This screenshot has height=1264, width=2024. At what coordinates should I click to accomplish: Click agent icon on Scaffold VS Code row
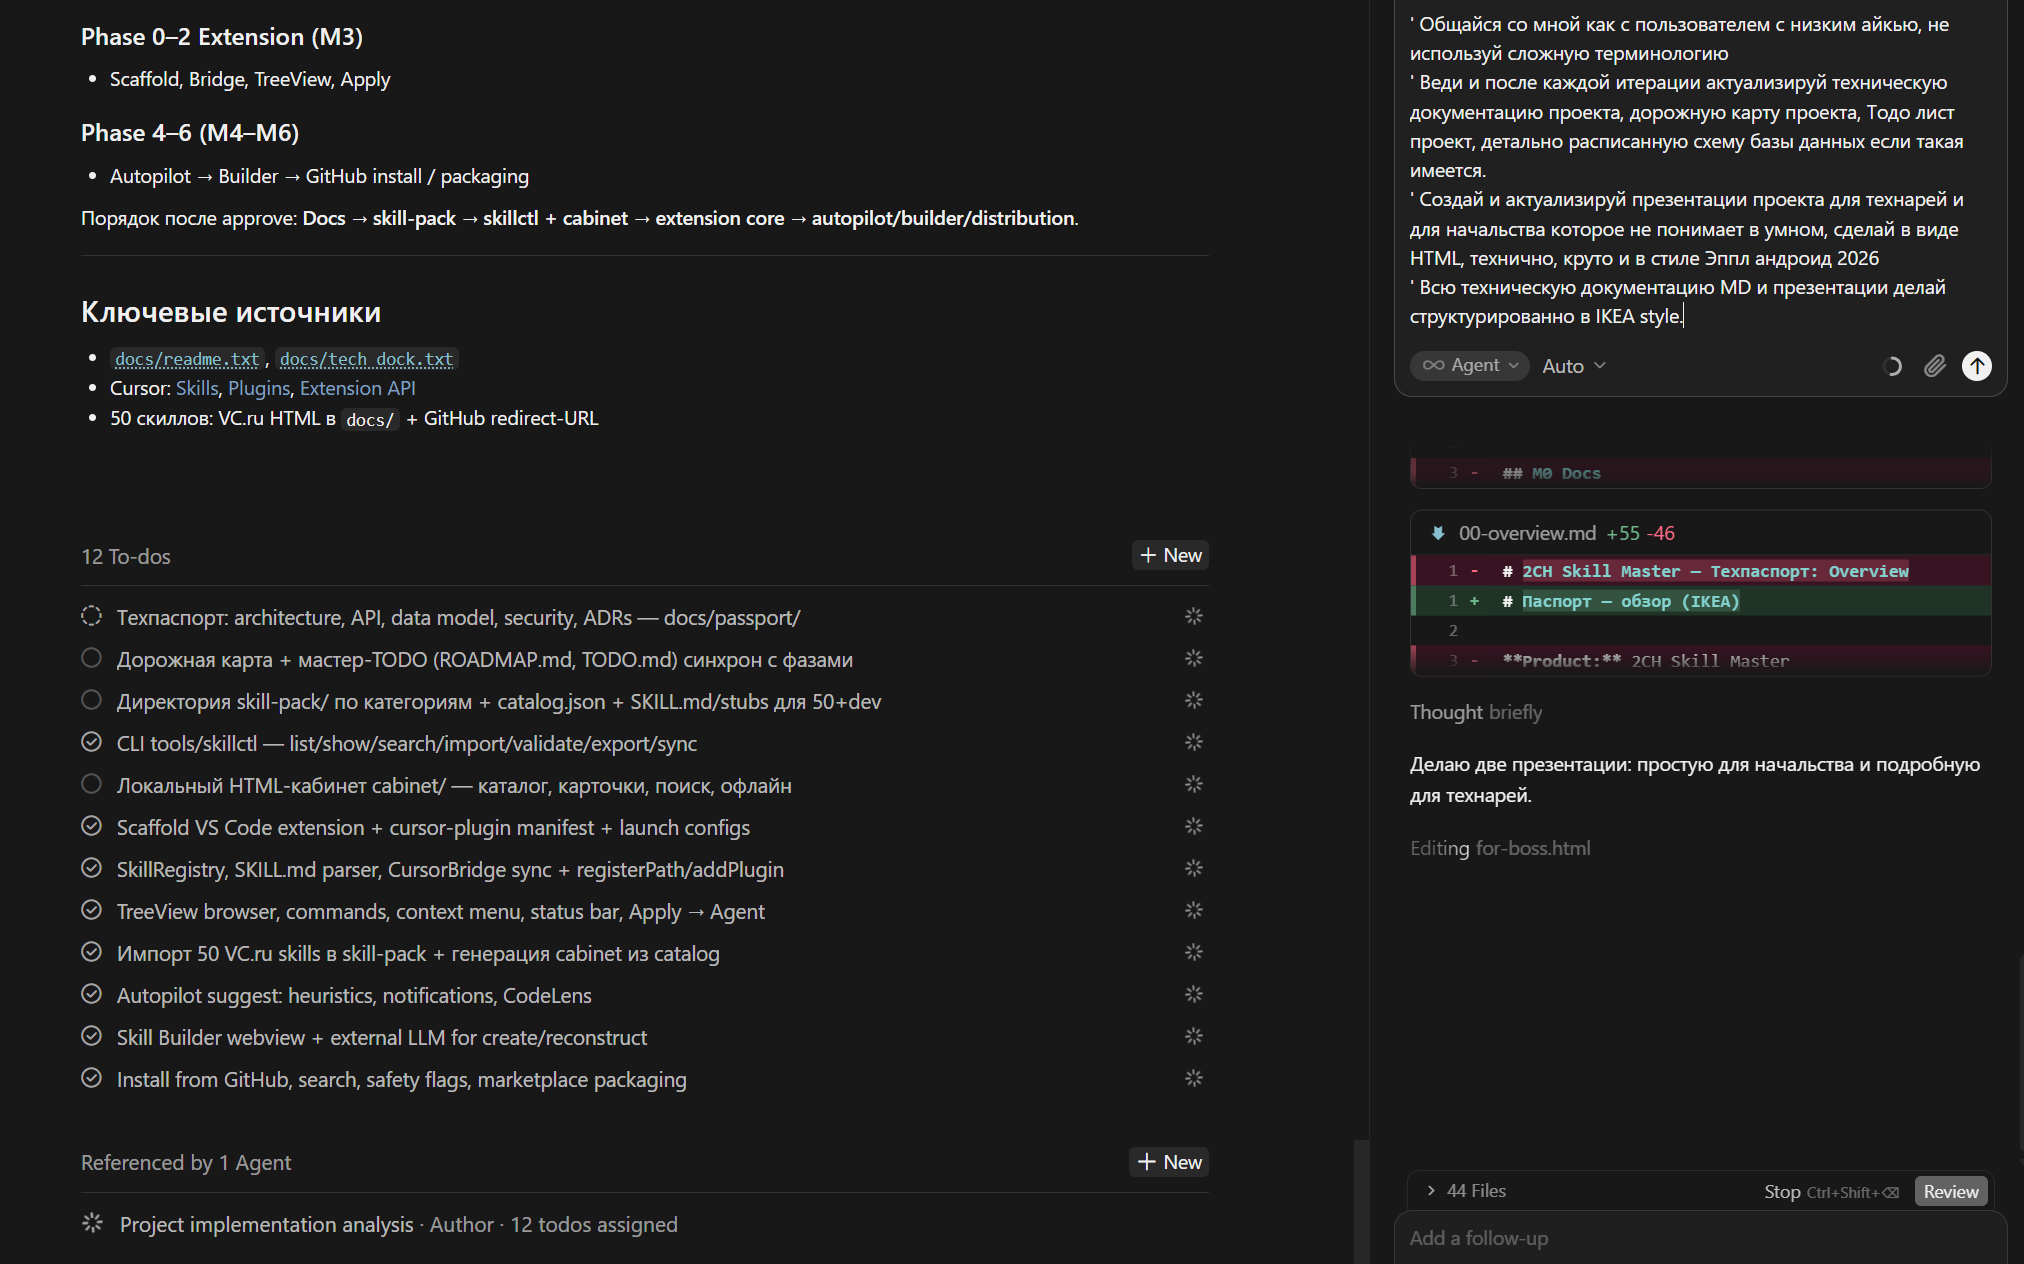[x=1193, y=826]
